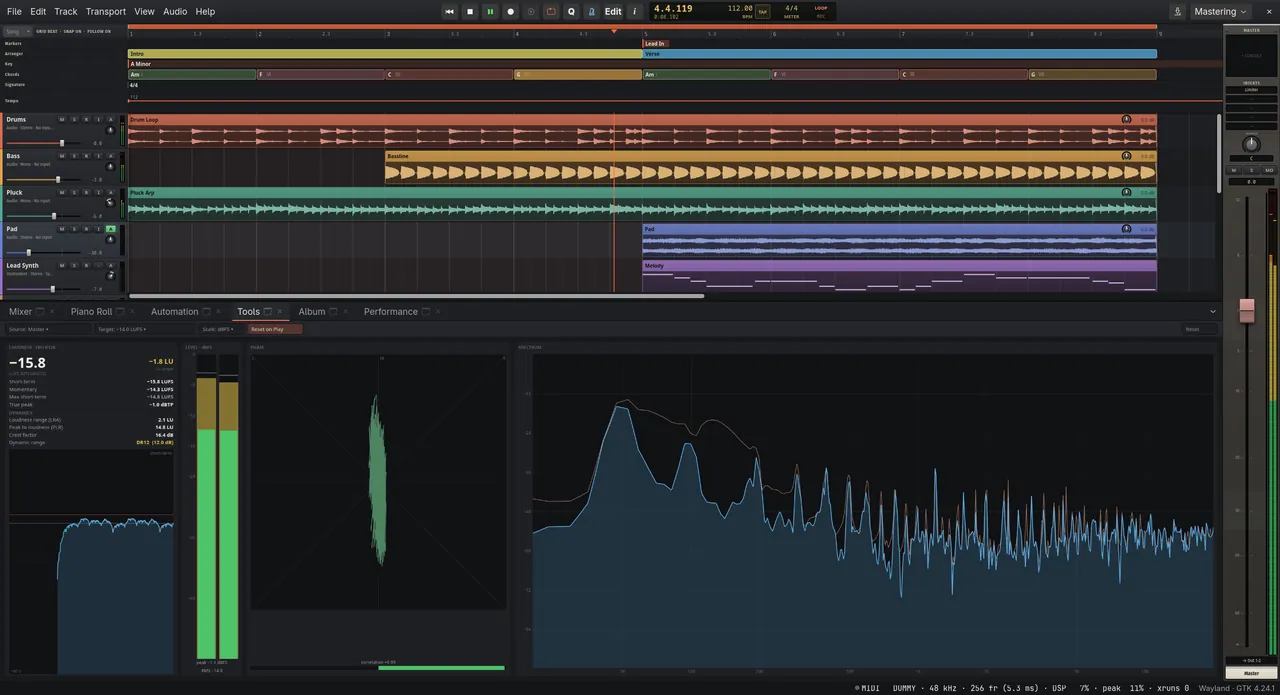1280x695 pixels.
Task: Select the Limiter insert on master strip
Action: (x=1251, y=90)
